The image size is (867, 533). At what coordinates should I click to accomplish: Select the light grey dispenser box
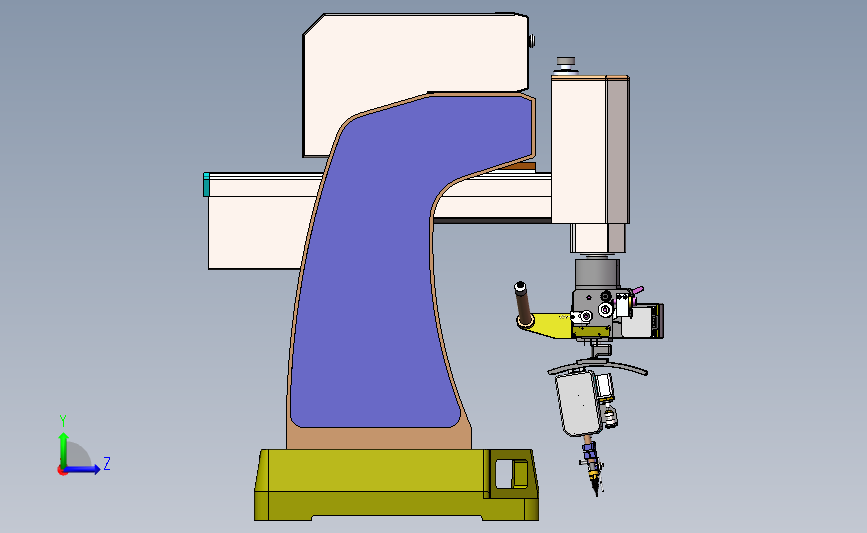577,403
